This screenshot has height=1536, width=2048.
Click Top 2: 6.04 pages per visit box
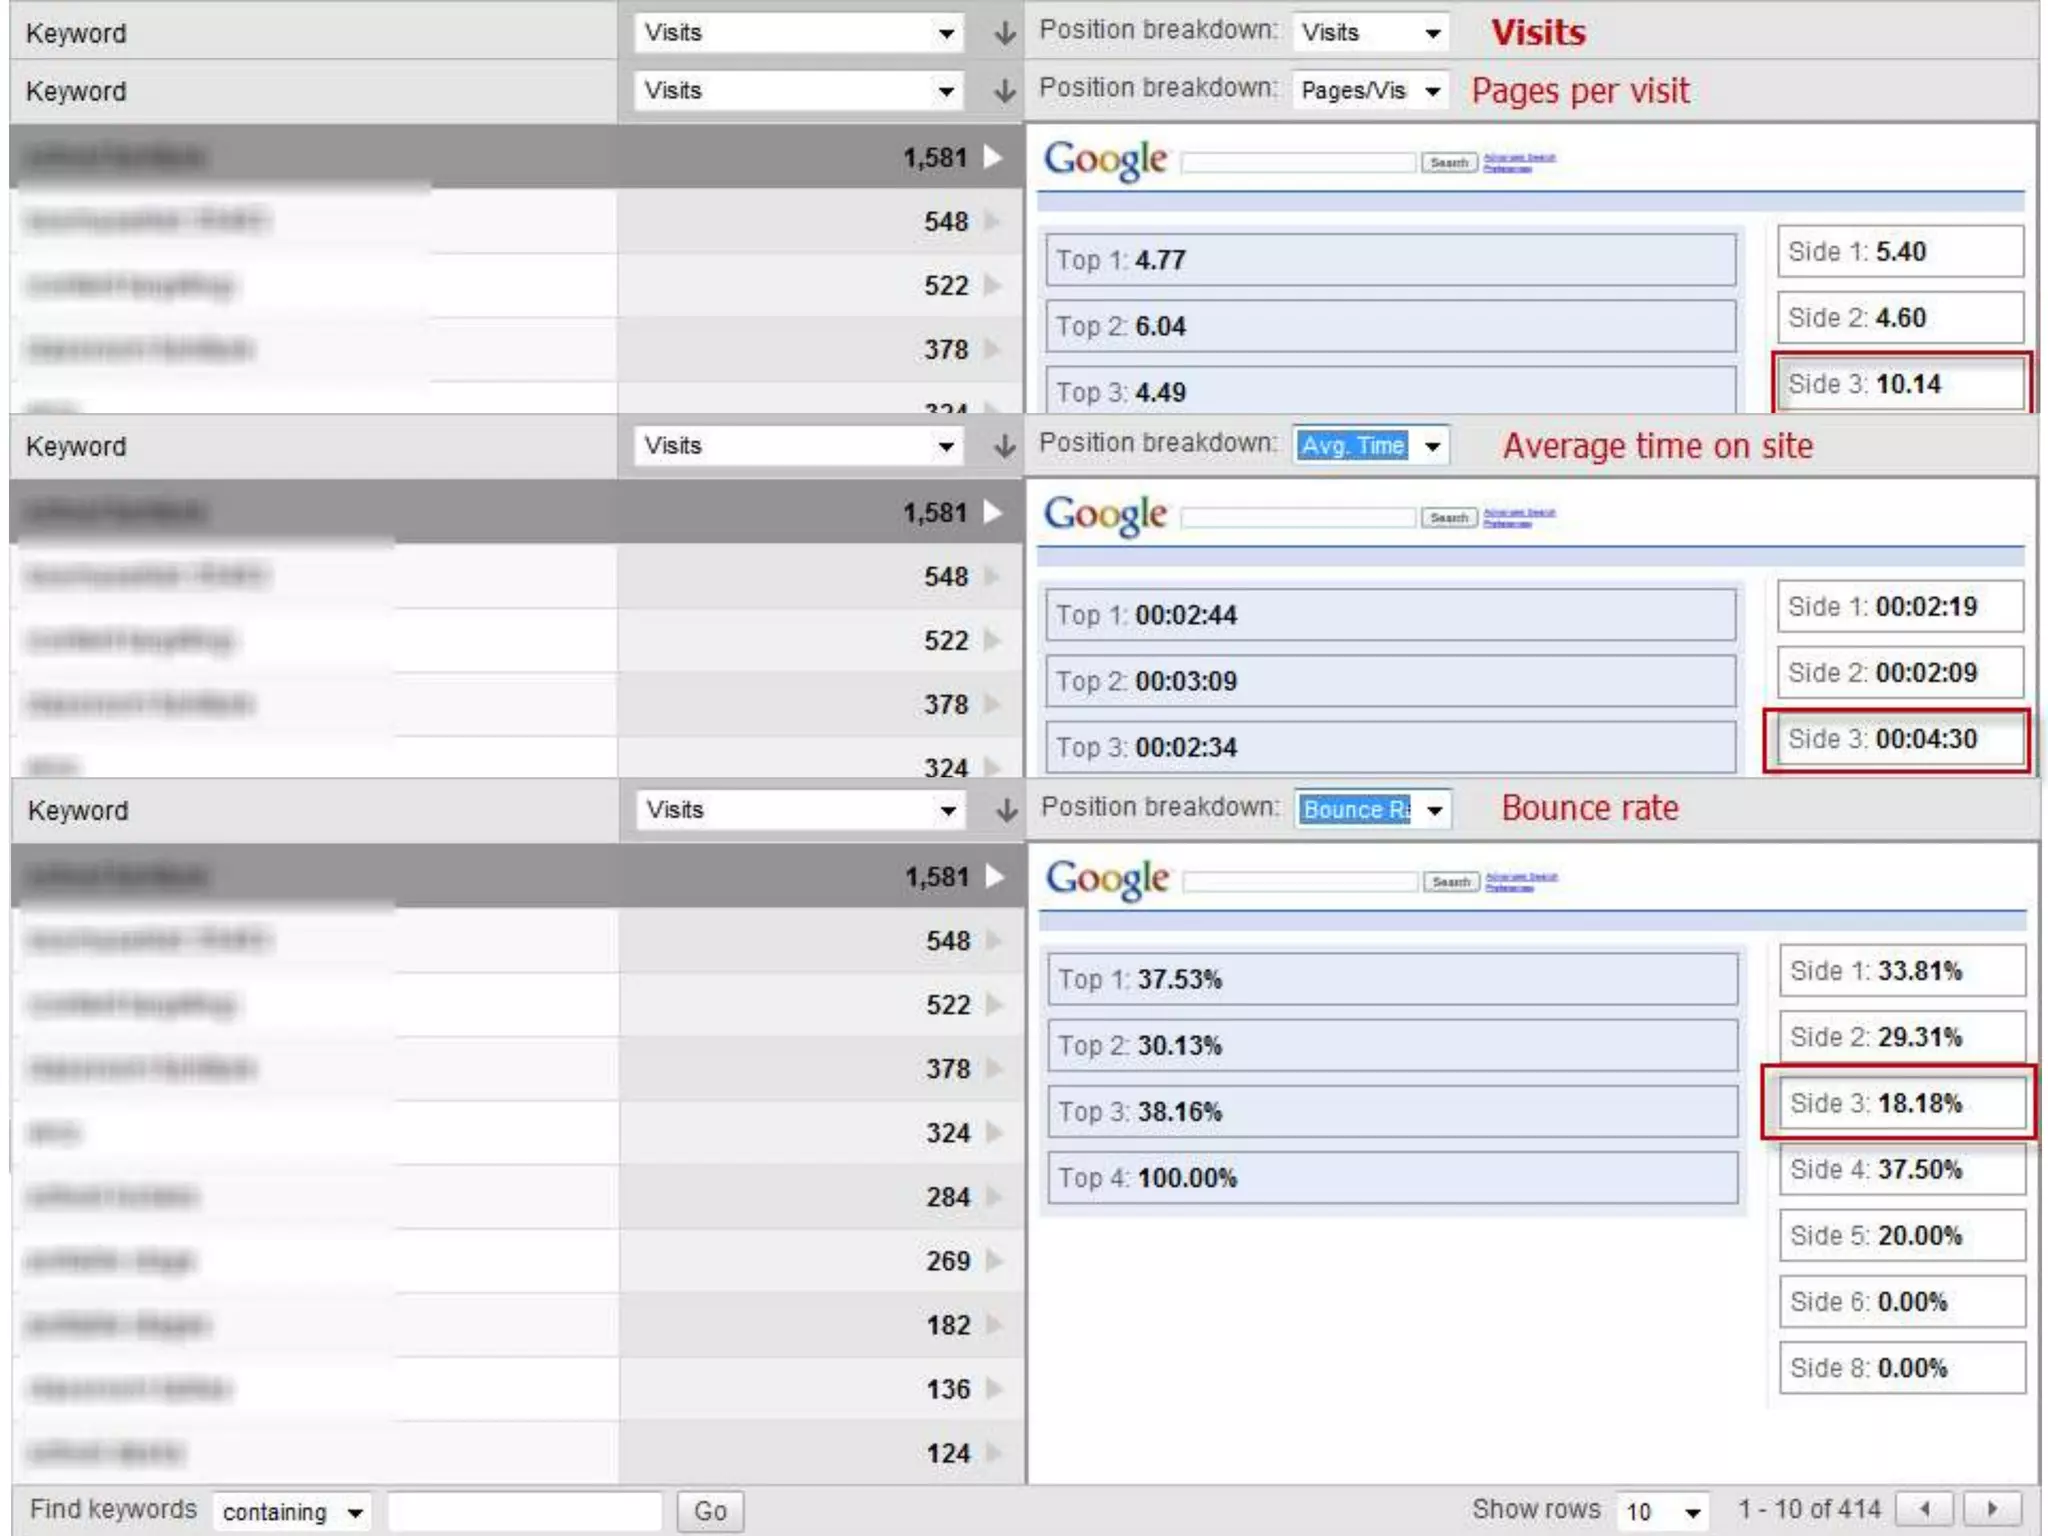[x=1389, y=326]
